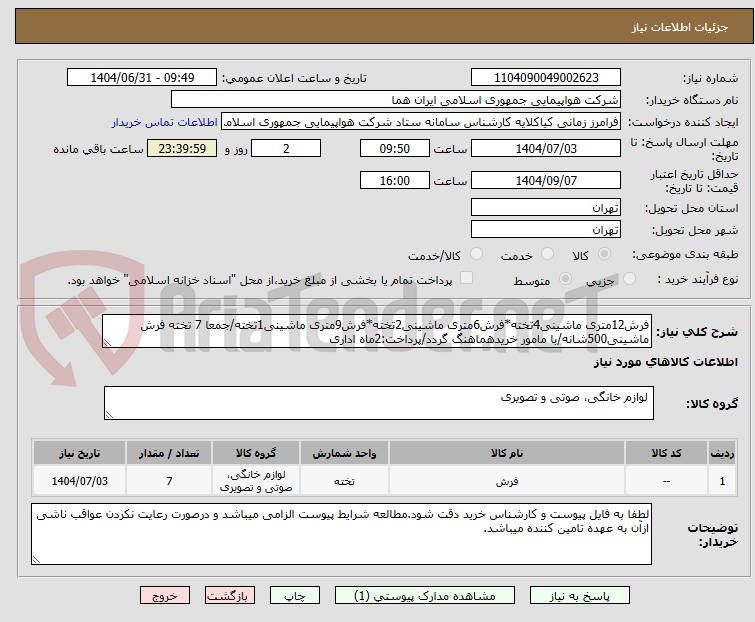Click the requester field فرامرز زمانی کیاکلایه

point(421,122)
